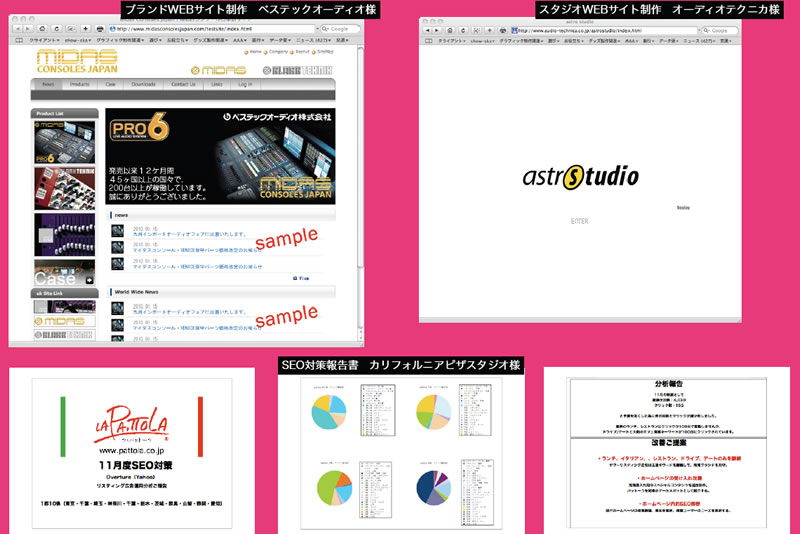Expand クライアント bookmark folder in astro studio window
Viewport: 800px width, 534px height.
pos(452,41)
